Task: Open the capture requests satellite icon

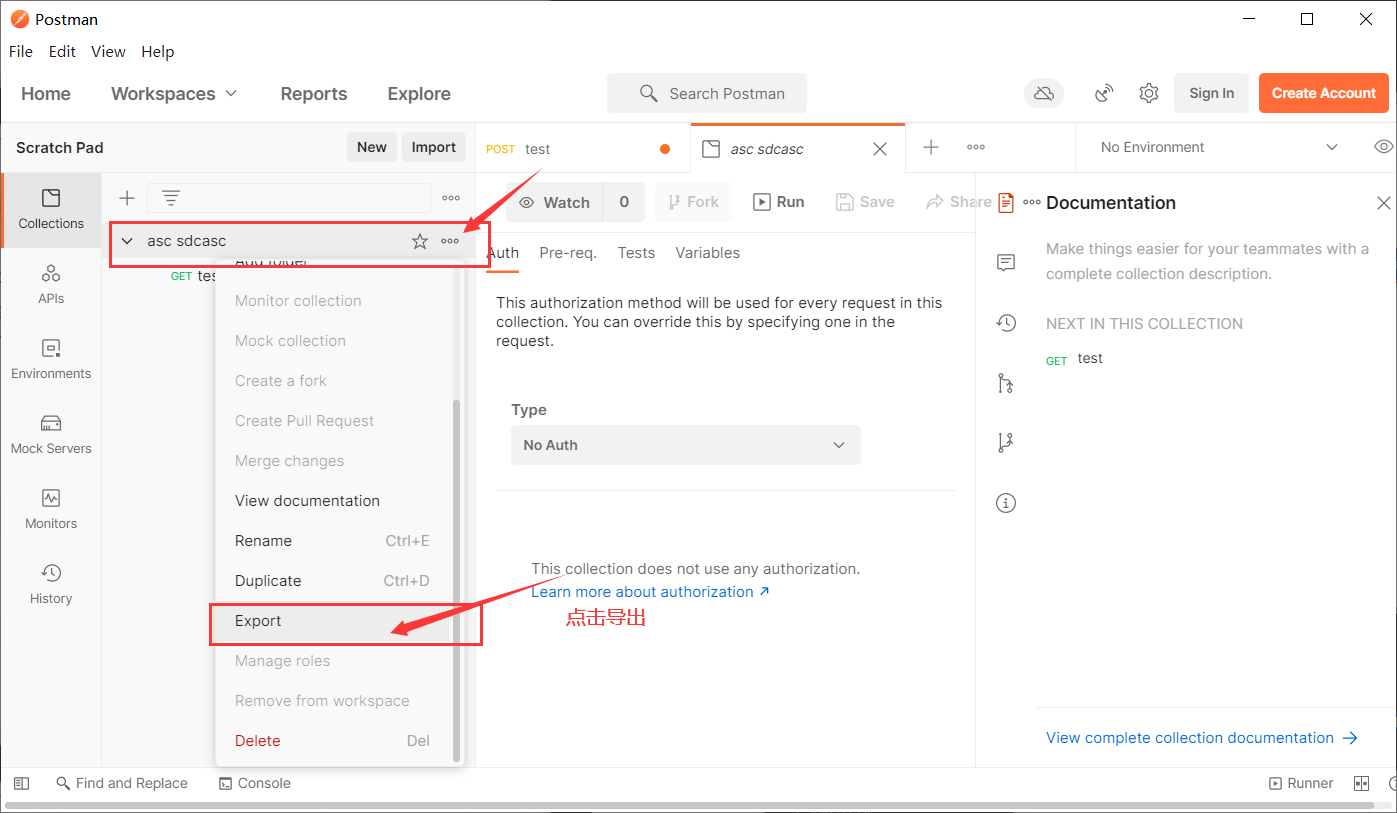Action: [x=1104, y=93]
